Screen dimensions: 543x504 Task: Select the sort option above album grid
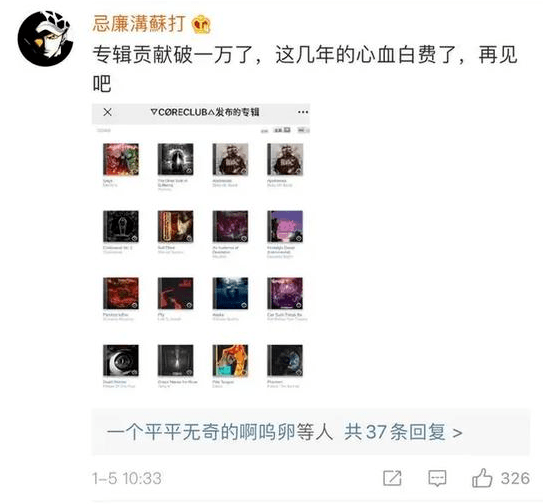click(282, 130)
